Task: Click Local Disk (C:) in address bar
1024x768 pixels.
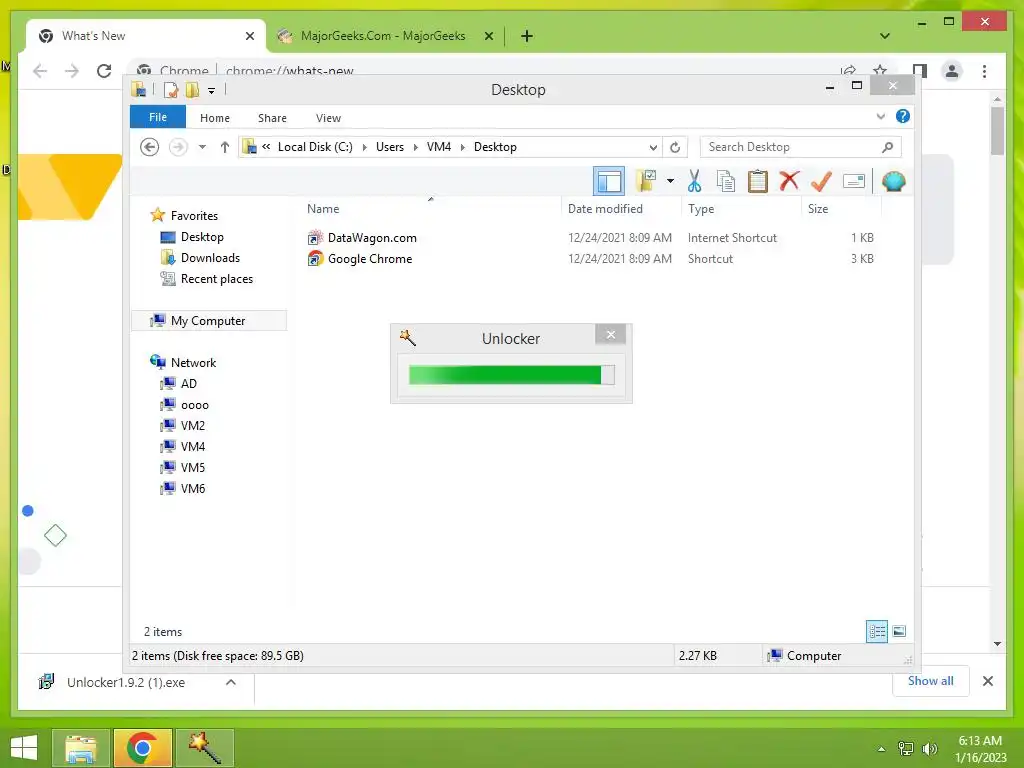Action: click(x=315, y=147)
